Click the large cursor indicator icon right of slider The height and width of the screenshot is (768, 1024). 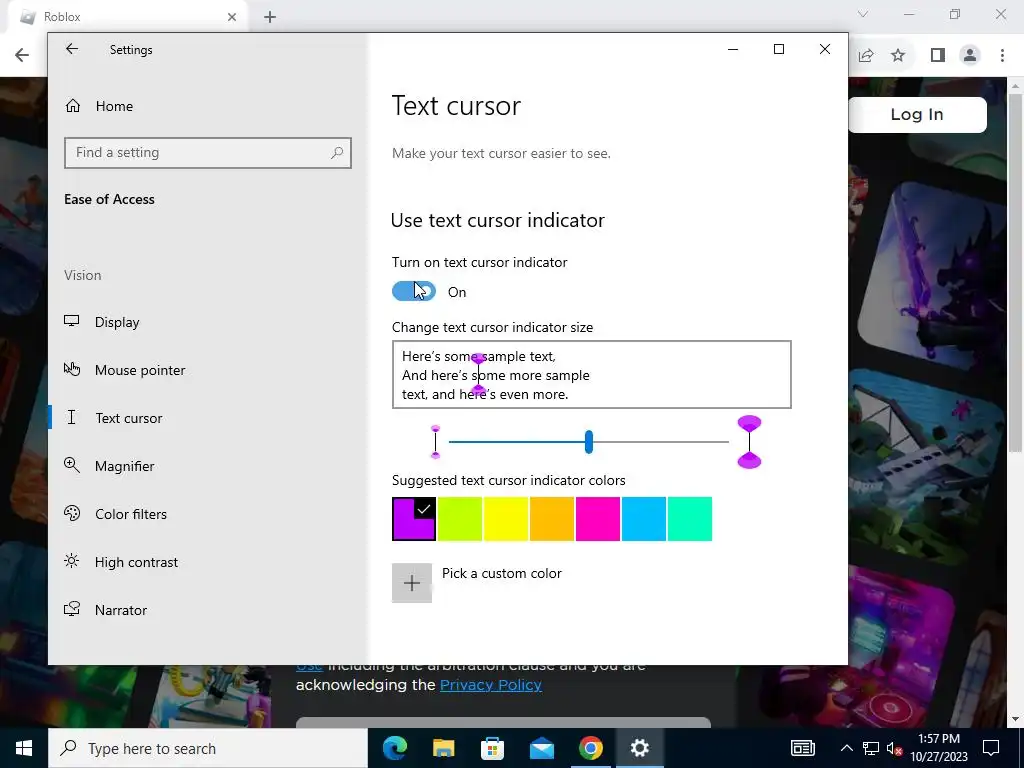point(749,442)
